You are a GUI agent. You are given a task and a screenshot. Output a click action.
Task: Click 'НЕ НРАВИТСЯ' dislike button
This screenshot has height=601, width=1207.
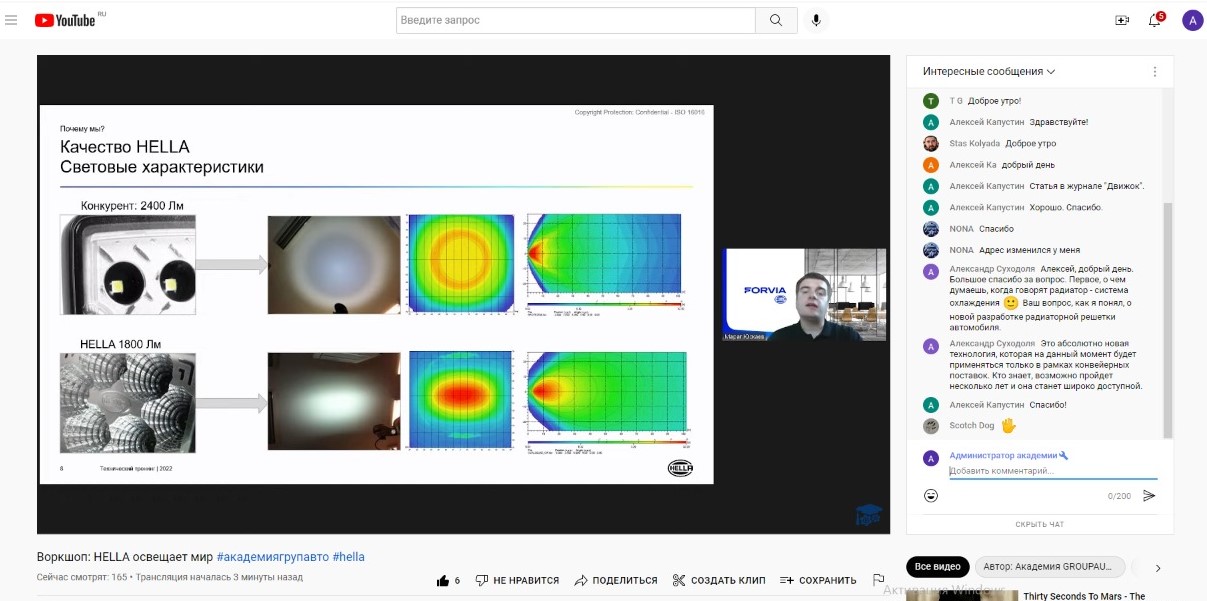(516, 580)
